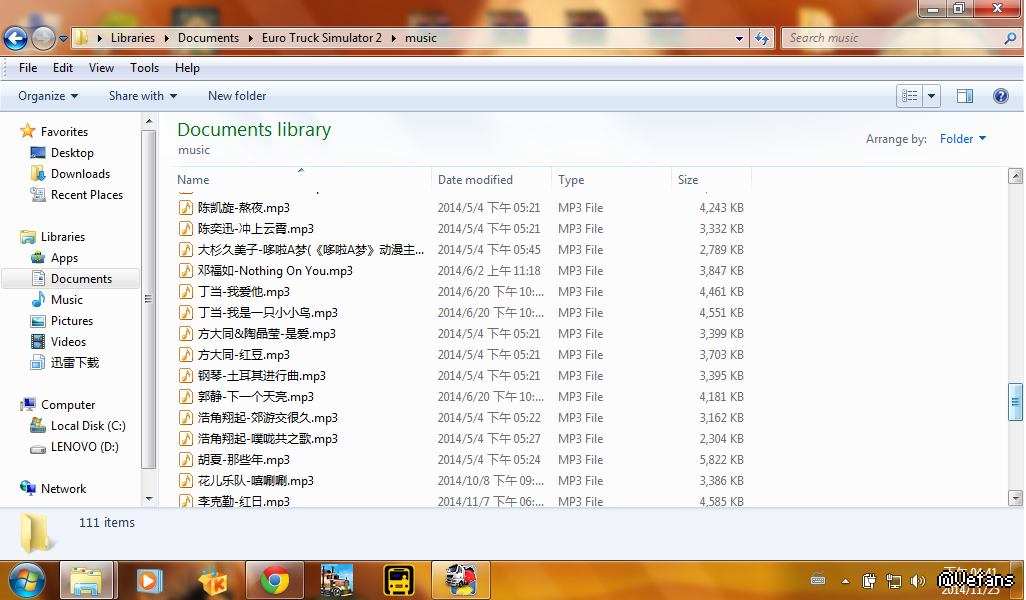This screenshot has width=1026, height=600.
Task: Open recent pages dropdown next to Forward
Action: pos(63,39)
